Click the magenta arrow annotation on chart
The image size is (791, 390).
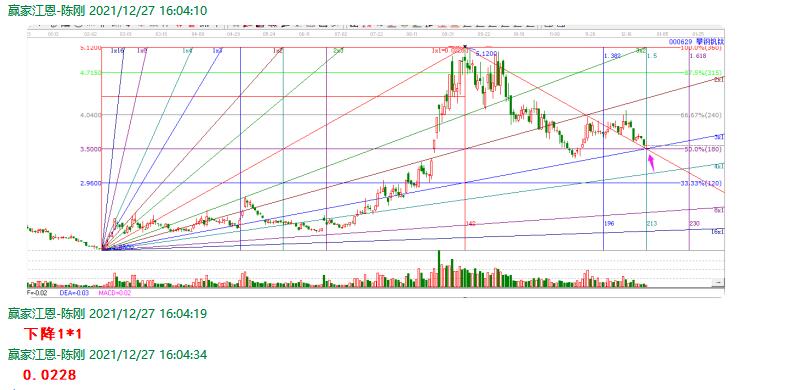click(x=651, y=163)
